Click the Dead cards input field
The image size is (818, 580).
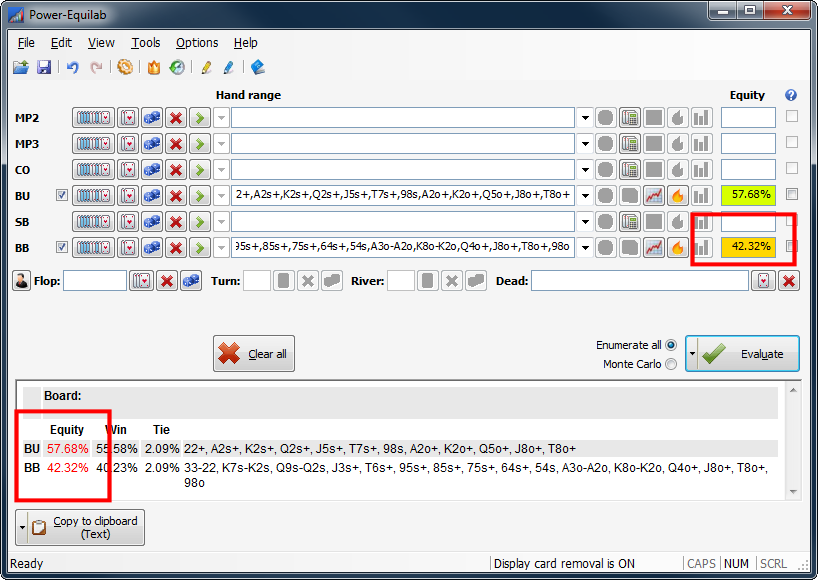(x=640, y=281)
